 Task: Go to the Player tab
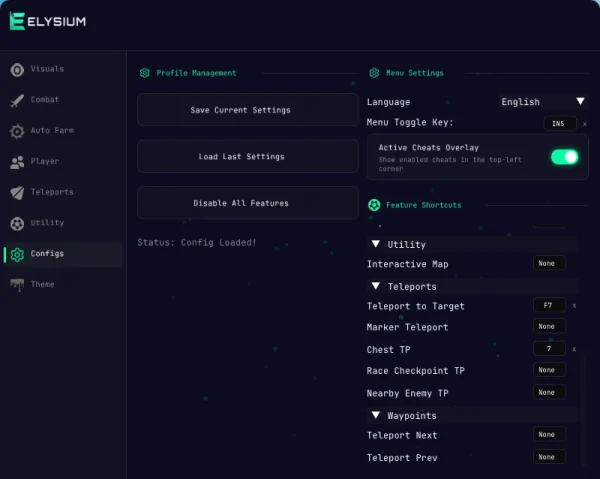coord(63,161)
